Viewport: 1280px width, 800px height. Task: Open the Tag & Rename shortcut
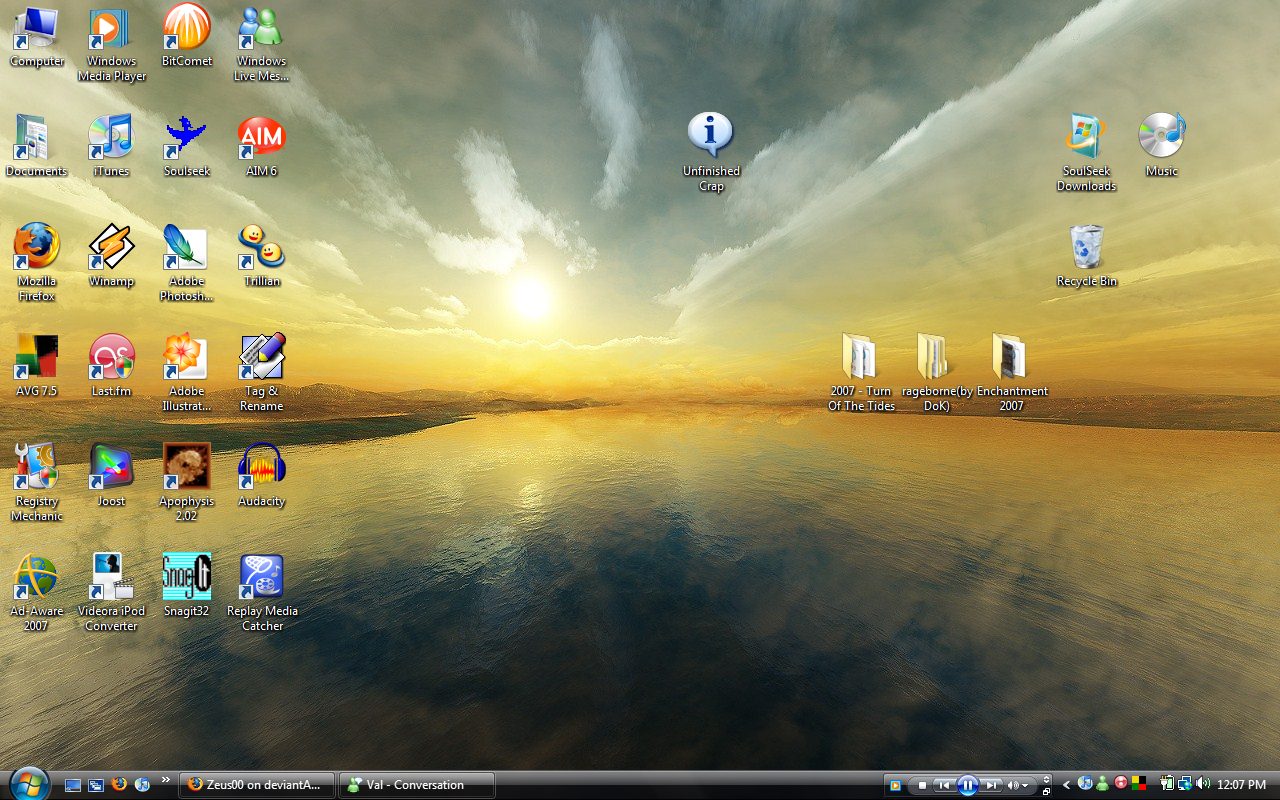[x=261, y=373]
